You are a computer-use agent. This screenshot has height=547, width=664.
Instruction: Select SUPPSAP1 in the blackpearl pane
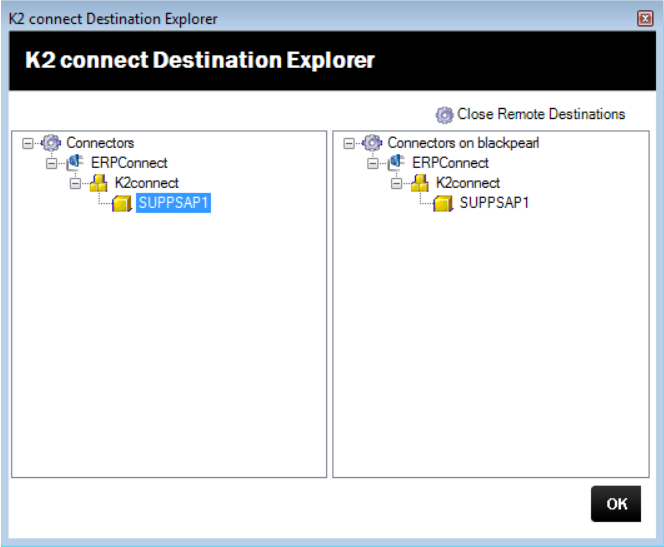(494, 203)
